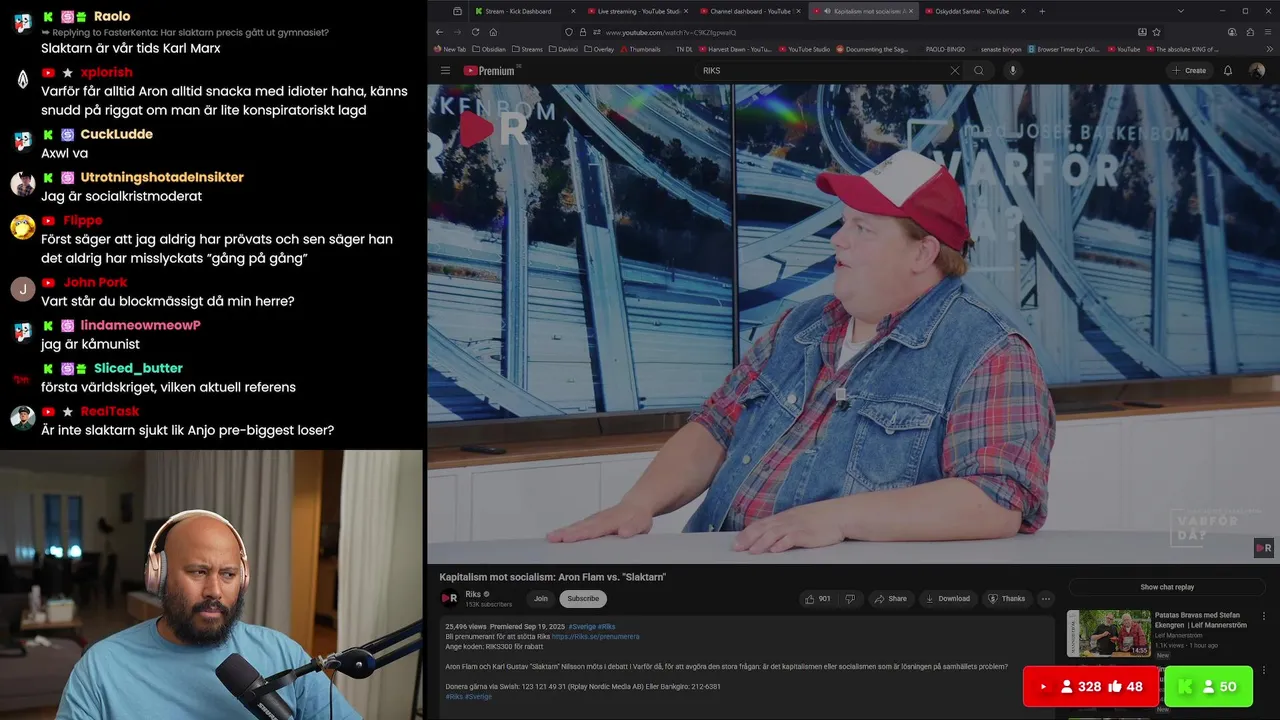Open the Create button on YouTube
This screenshot has height=720, width=1280.
(x=1189, y=71)
